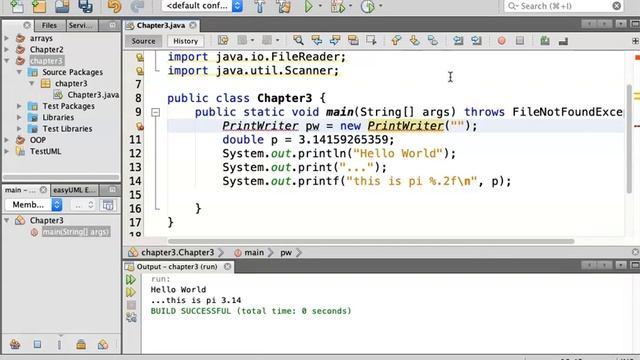Click Next Bookmark icon

pos(414,40)
